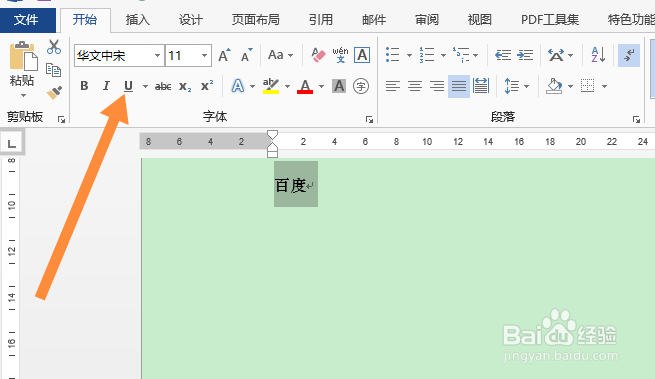Increase the paragraph indent
The height and width of the screenshot is (379, 655).
tap(525, 55)
